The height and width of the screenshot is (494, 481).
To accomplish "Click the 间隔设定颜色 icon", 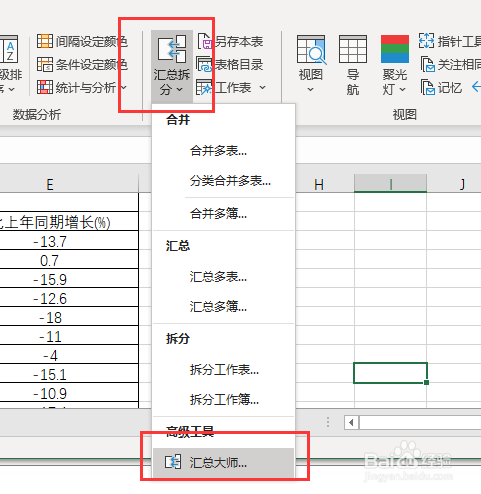I will (x=45, y=41).
